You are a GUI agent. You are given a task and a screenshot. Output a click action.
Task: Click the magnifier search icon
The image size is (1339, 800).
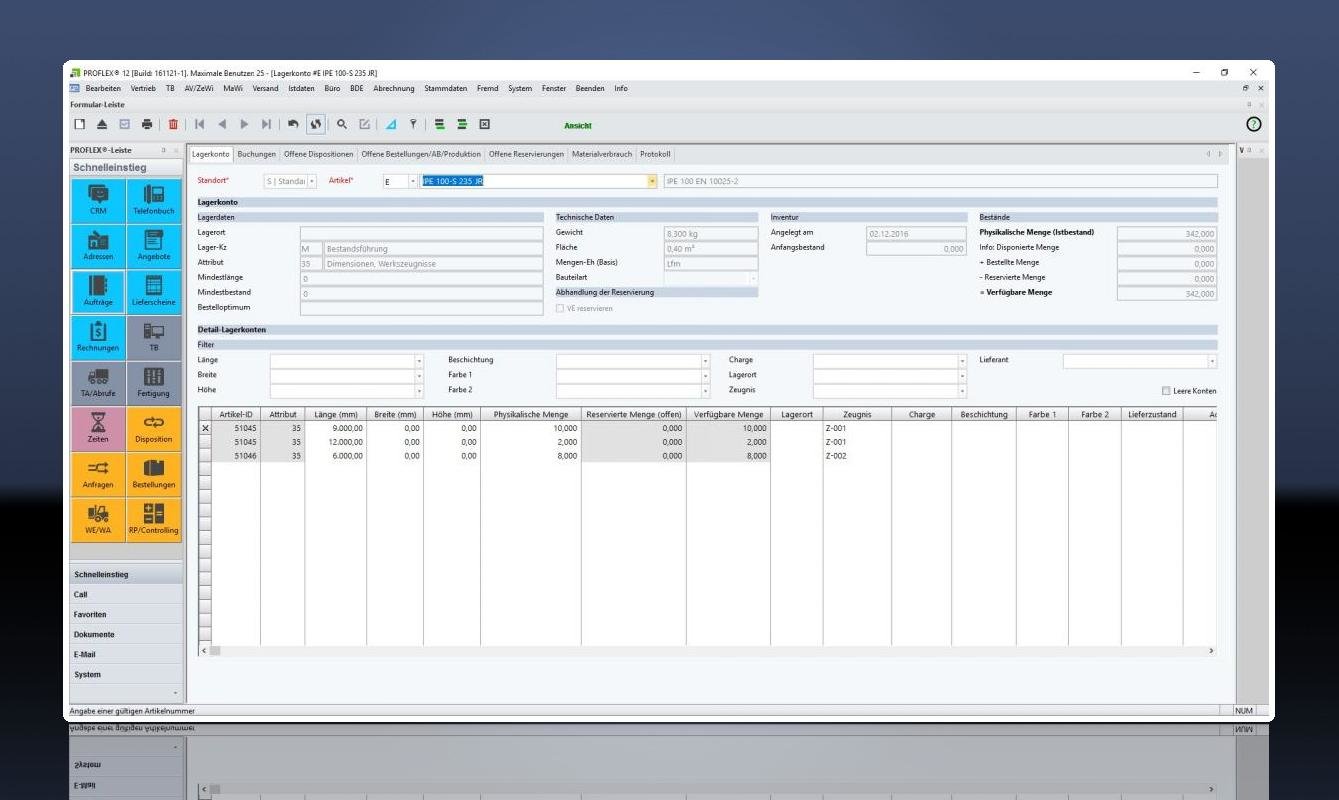pyautogui.click(x=341, y=124)
